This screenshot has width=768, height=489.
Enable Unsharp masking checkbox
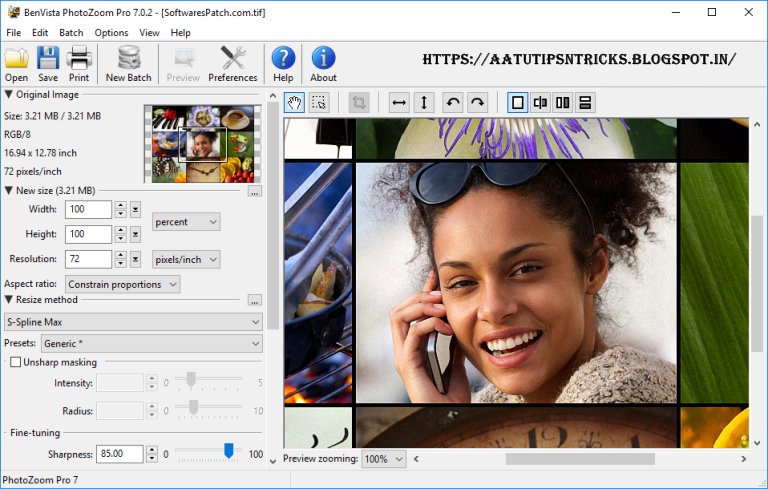(x=15, y=362)
